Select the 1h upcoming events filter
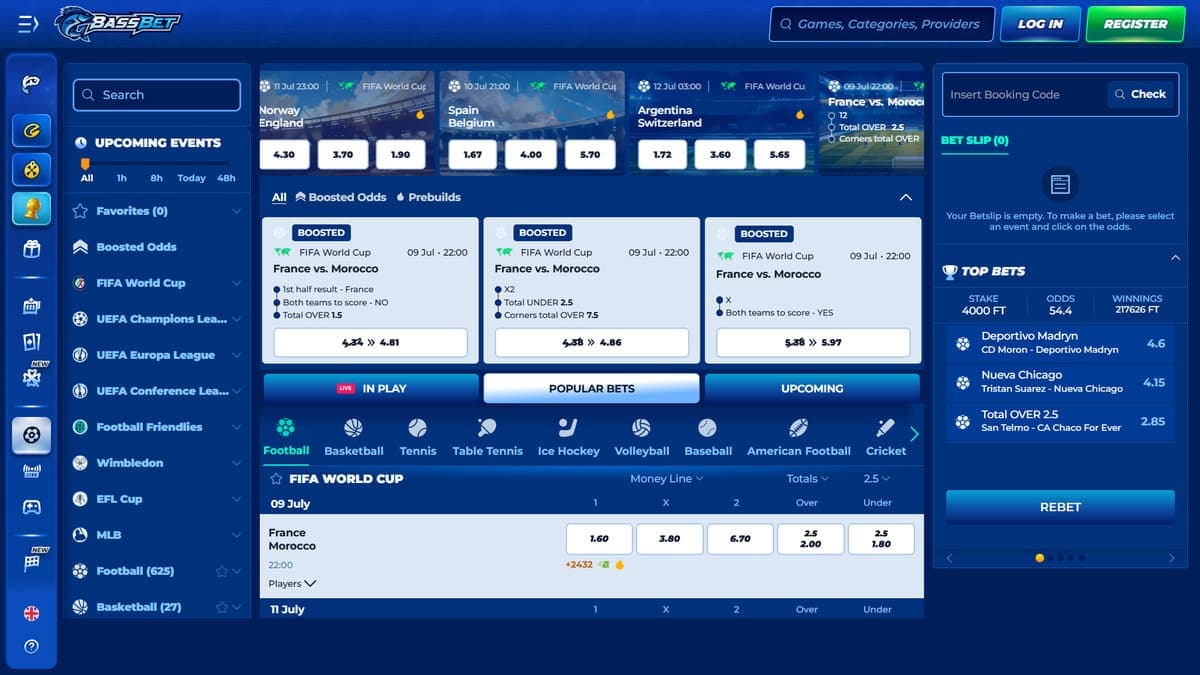Viewport: 1200px width, 675px height. tap(121, 178)
